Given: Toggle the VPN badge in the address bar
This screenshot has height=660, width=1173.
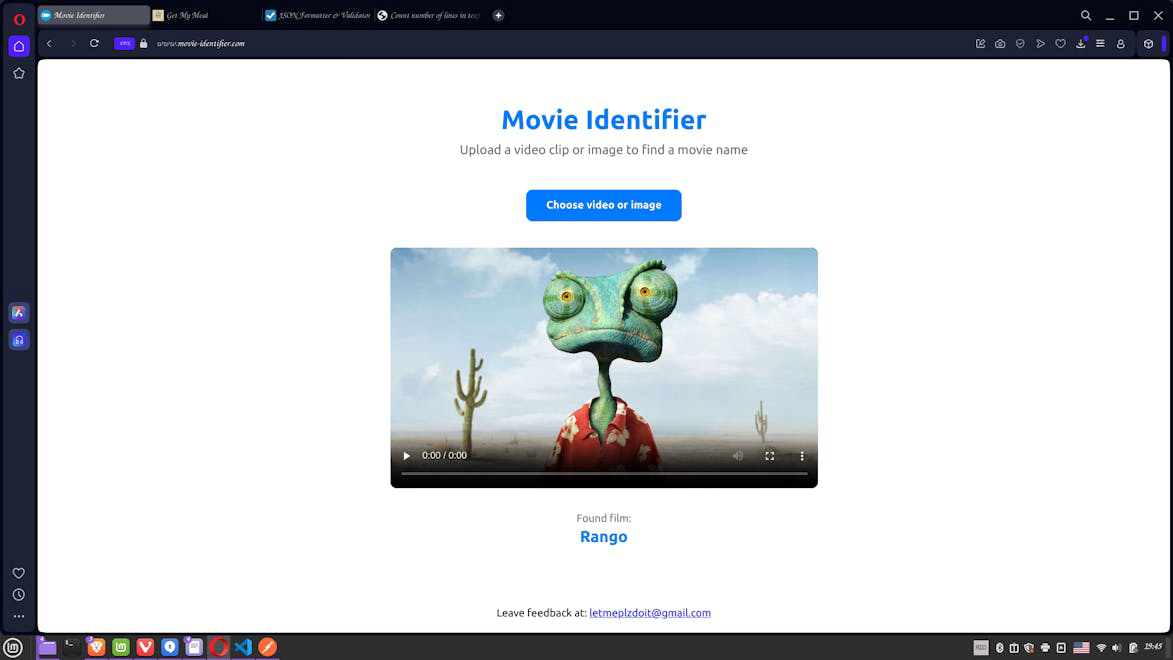Looking at the screenshot, I should (124, 43).
